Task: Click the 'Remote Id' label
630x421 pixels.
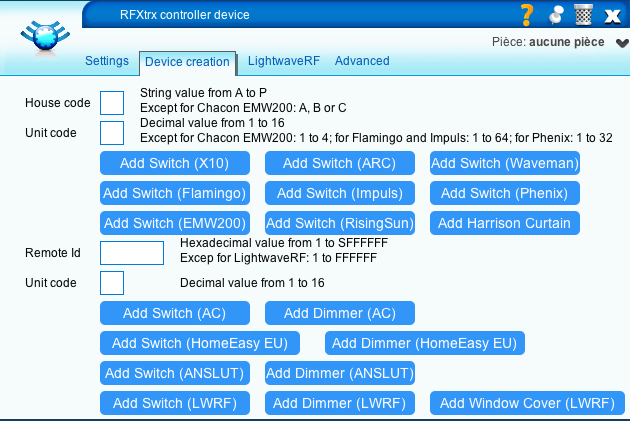Action: (53, 253)
